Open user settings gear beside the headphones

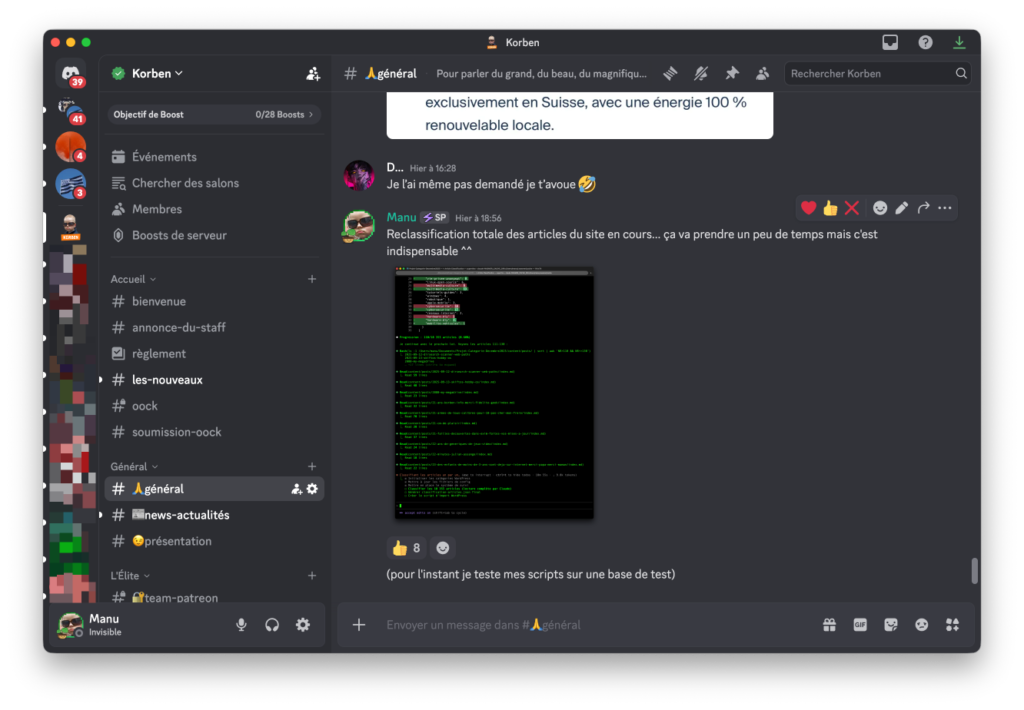[x=303, y=625]
